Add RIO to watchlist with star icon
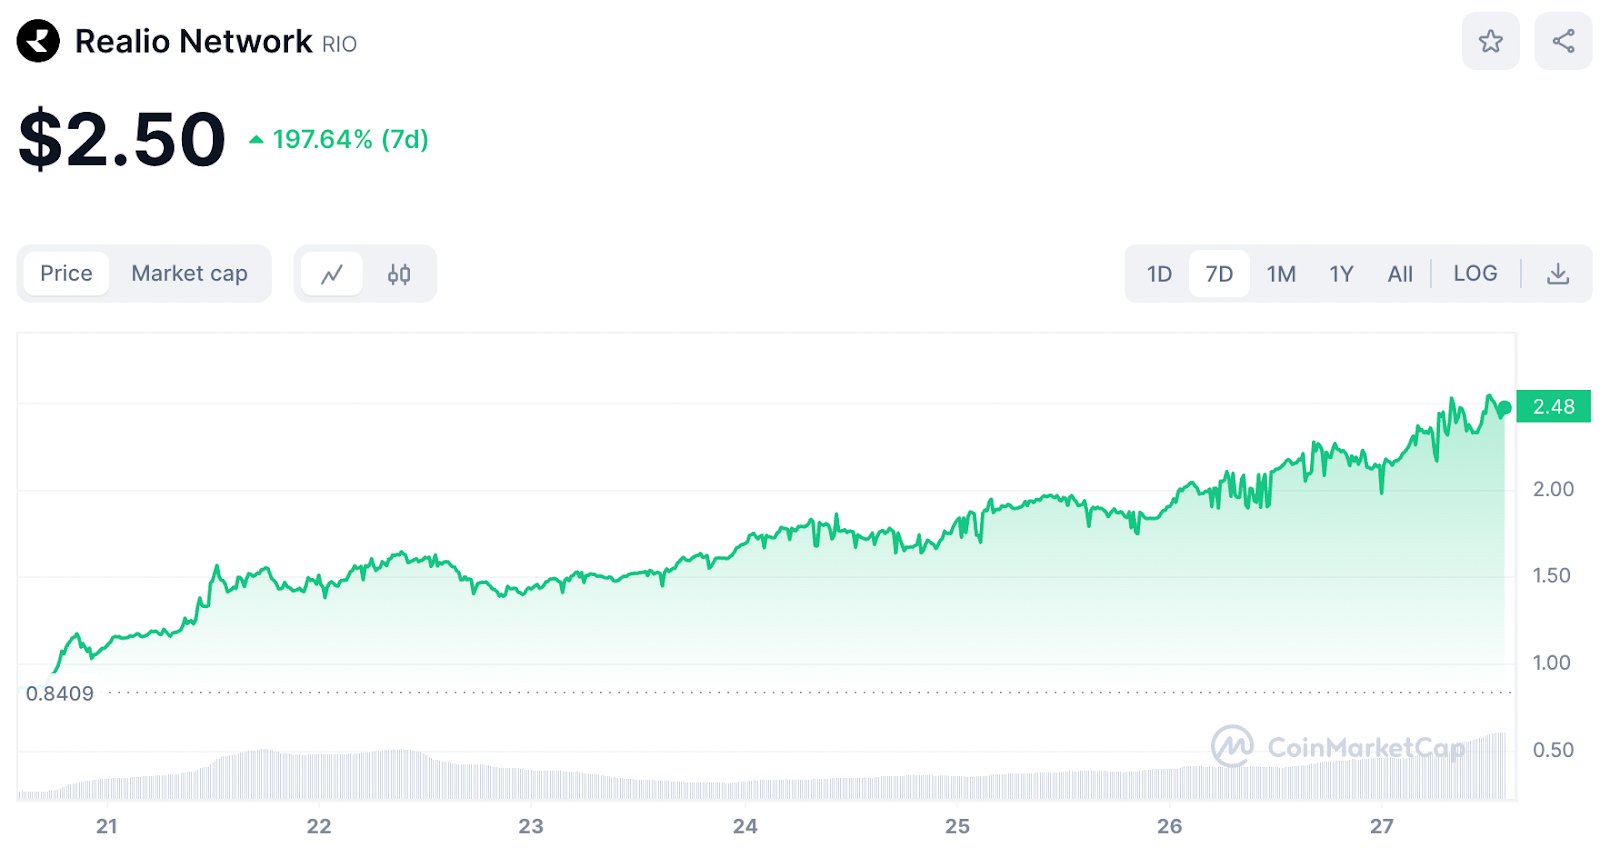1600x867 pixels. click(x=1490, y=41)
